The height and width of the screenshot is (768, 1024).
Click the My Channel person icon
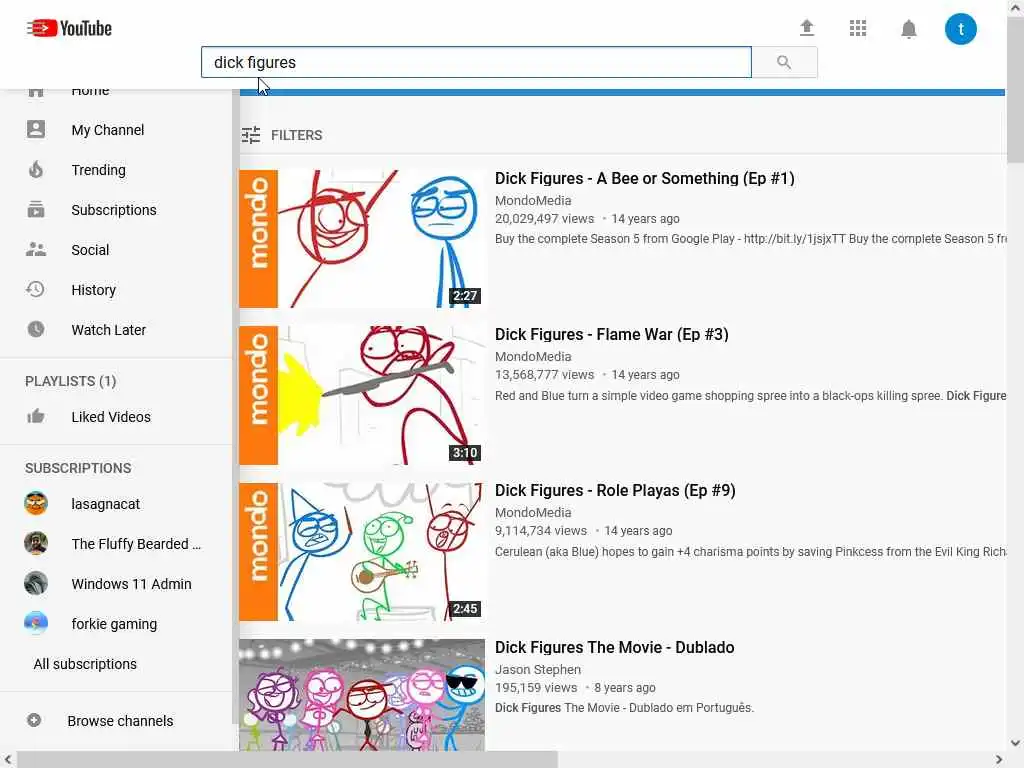pyautogui.click(x=36, y=129)
